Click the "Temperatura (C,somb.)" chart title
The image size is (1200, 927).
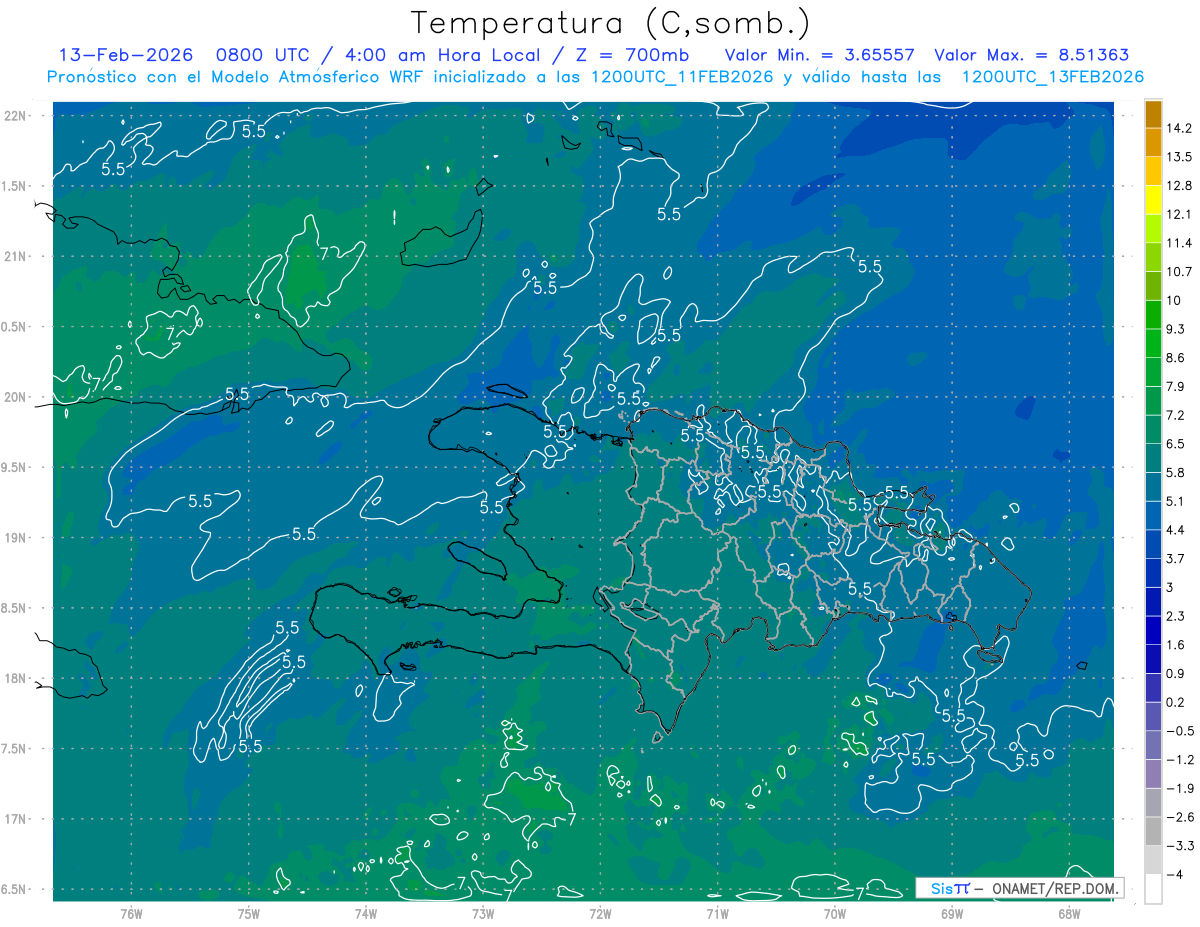(611, 23)
